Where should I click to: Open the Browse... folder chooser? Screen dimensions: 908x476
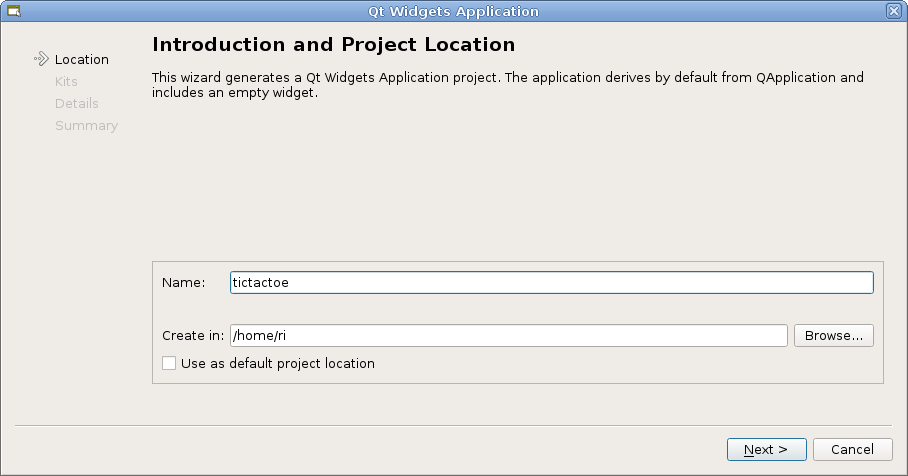pyautogui.click(x=833, y=336)
